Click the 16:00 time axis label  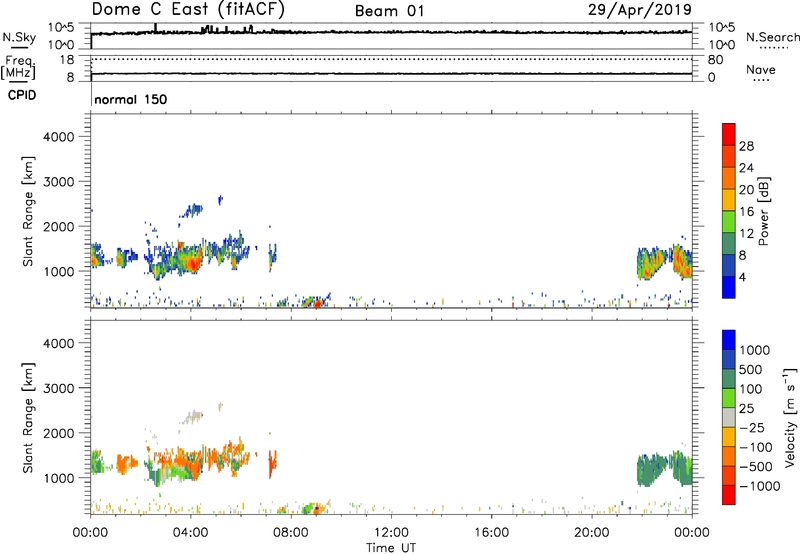pos(491,533)
